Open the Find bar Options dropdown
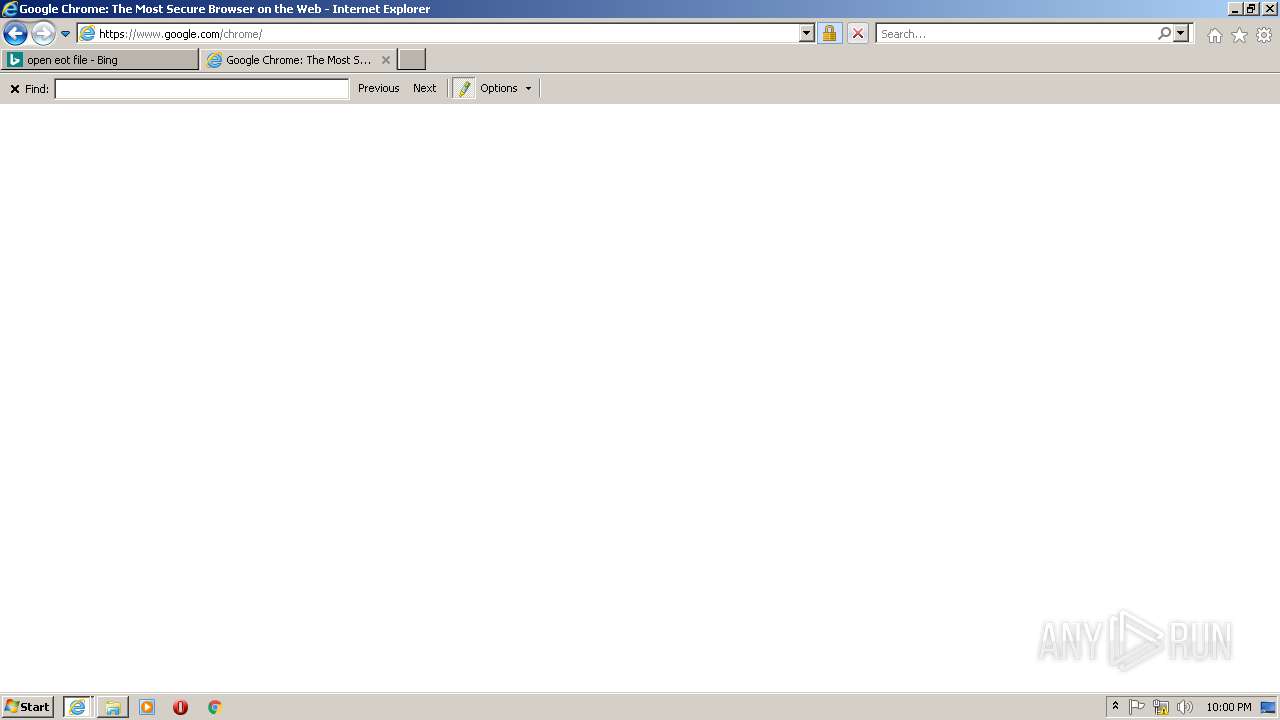This screenshot has width=1280, height=720. point(506,88)
